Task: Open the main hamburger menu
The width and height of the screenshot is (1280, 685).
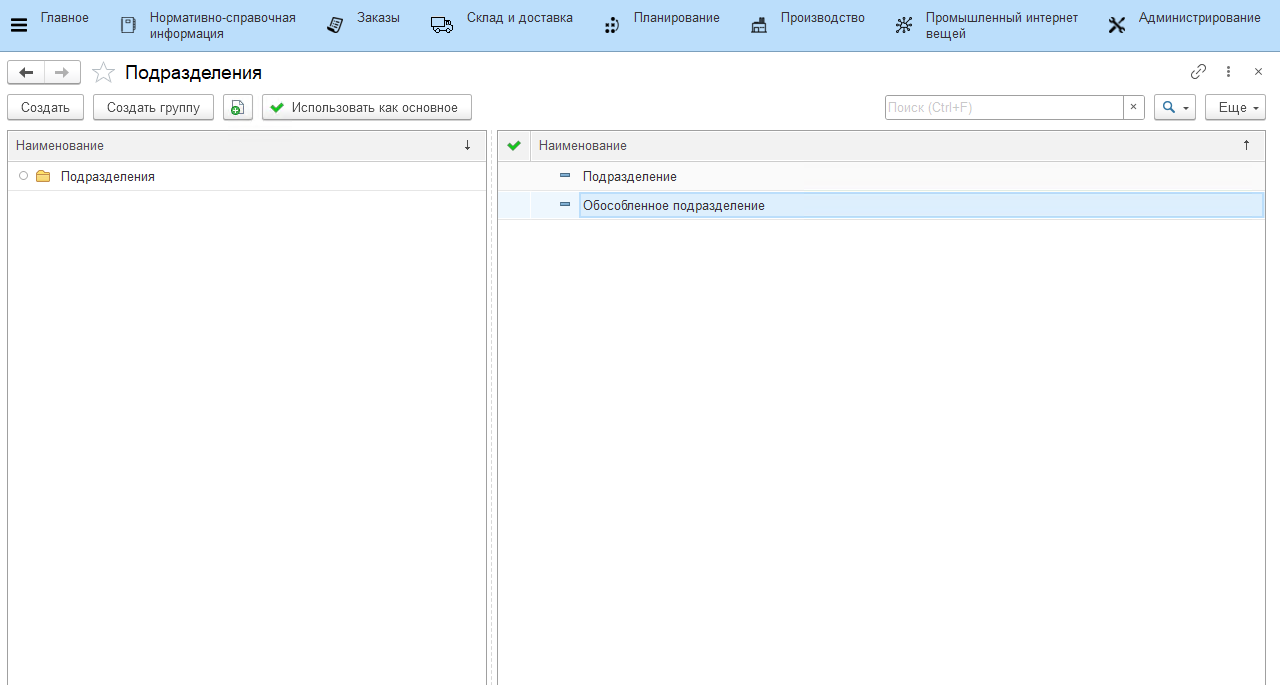Action: (x=18, y=26)
